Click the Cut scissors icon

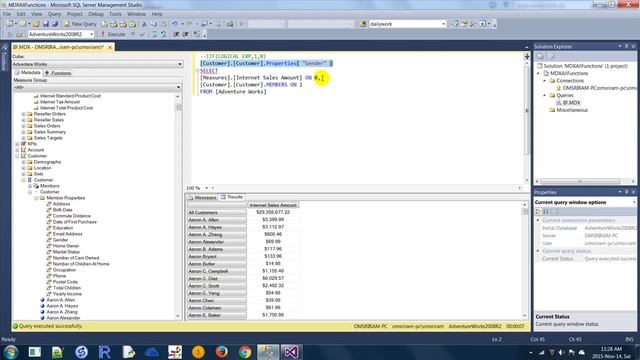(x=144, y=24)
